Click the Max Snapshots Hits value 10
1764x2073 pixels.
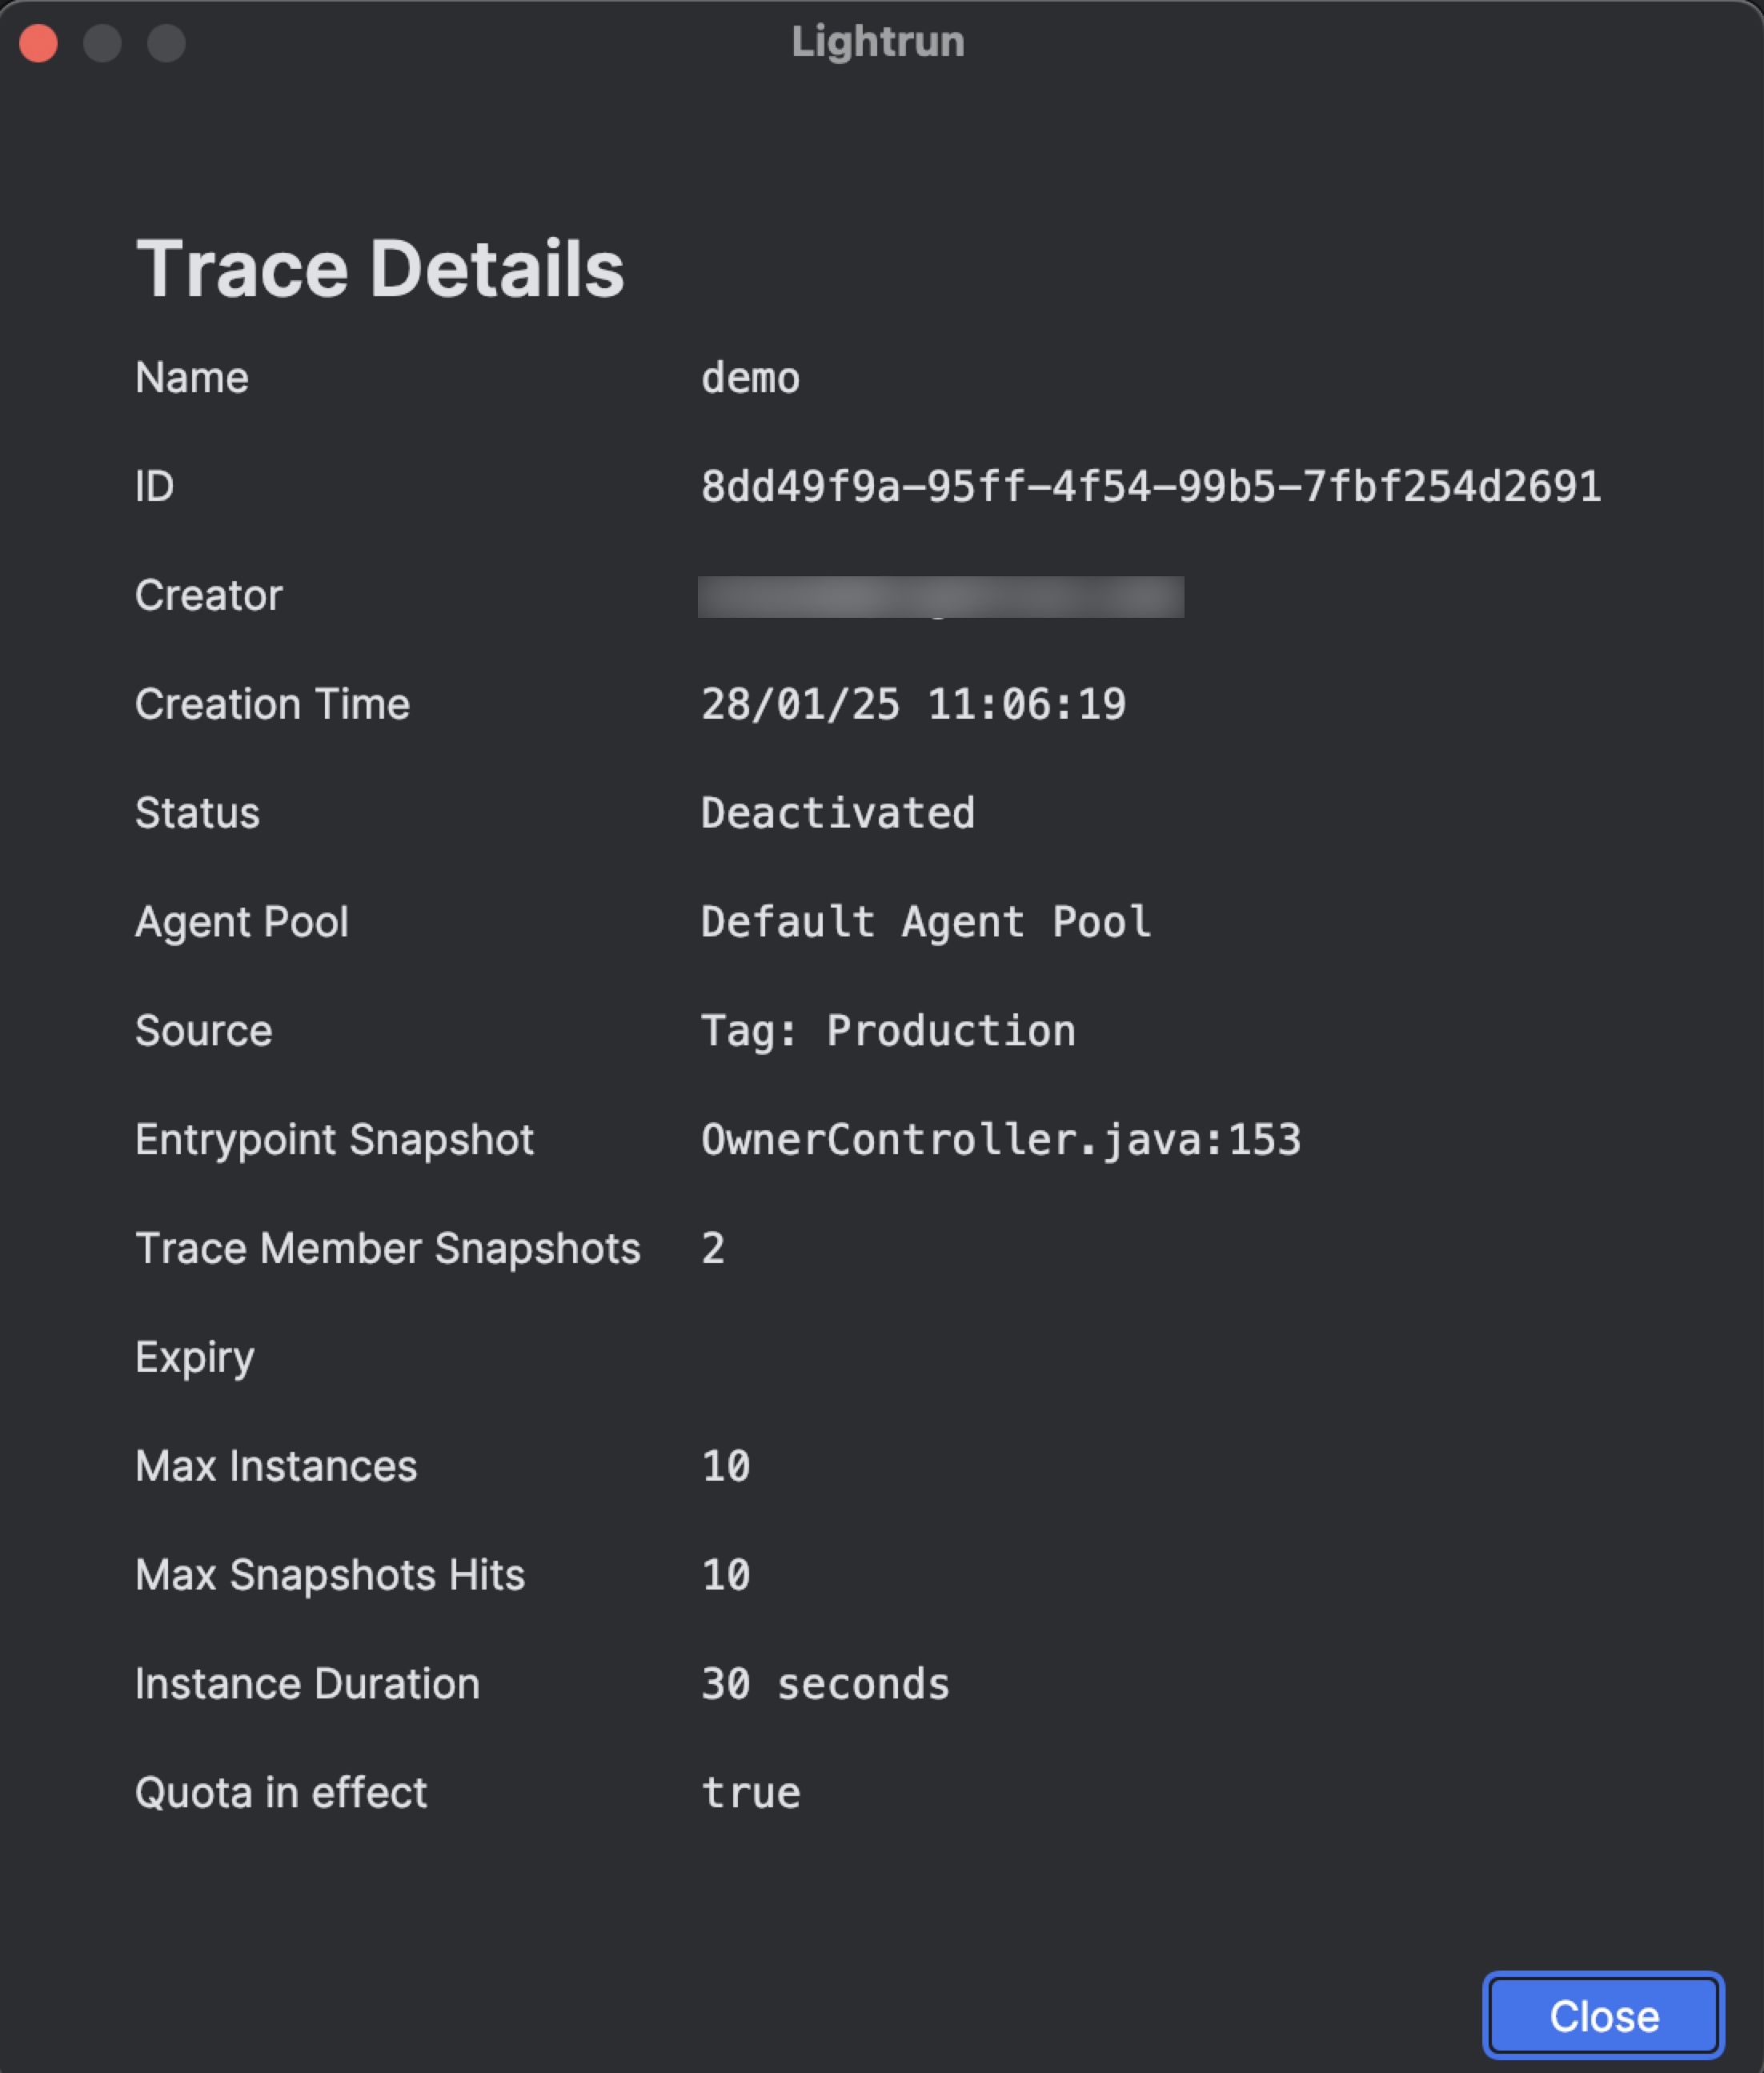726,1575
